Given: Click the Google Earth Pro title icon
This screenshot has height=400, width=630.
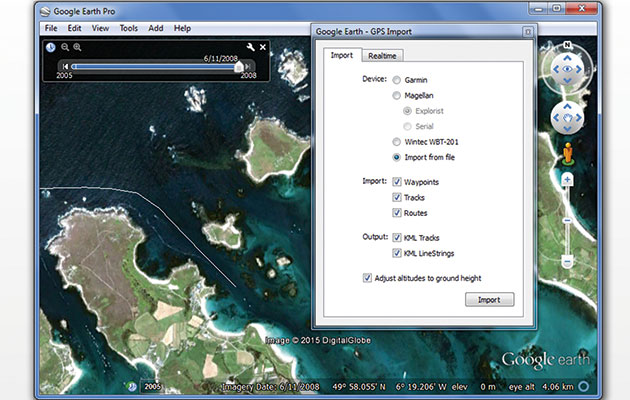Looking at the screenshot, I should click(45, 11).
